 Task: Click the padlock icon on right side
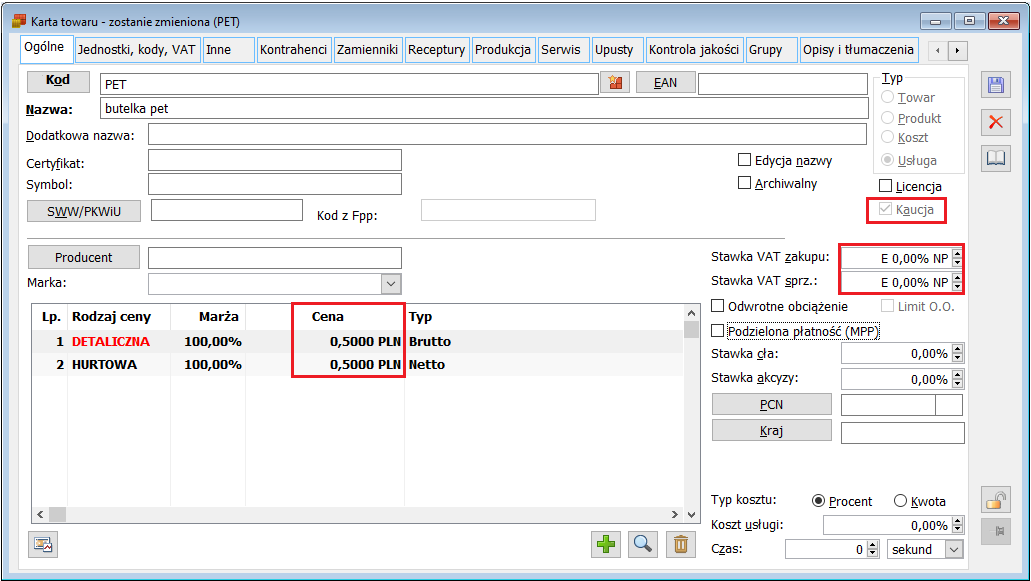[995, 498]
